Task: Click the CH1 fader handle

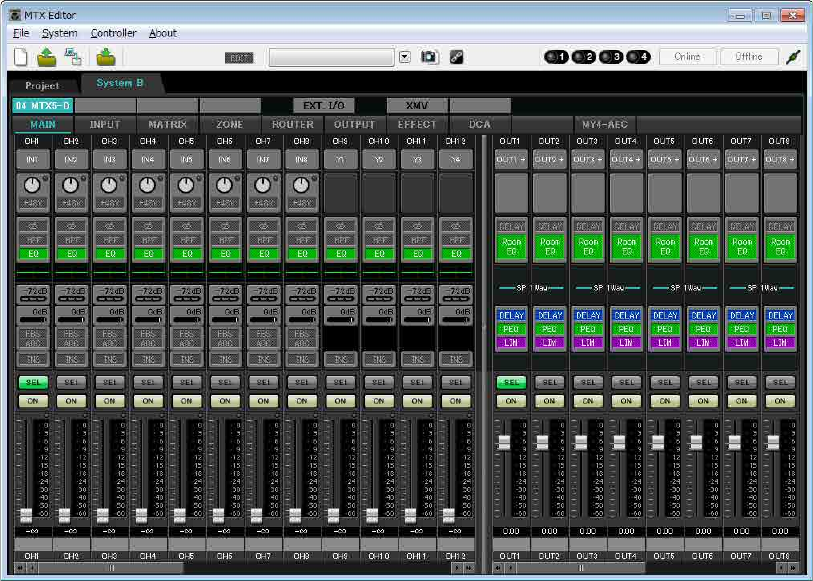Action: tap(26, 515)
